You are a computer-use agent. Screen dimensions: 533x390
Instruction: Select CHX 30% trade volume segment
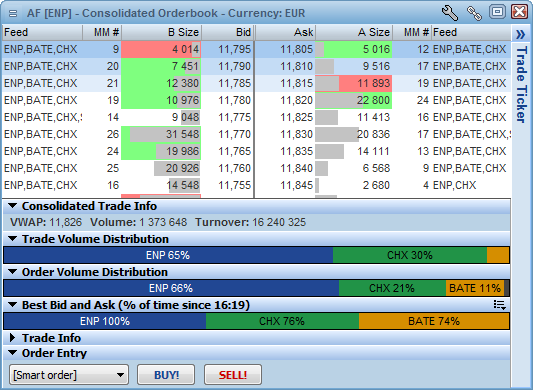point(410,255)
